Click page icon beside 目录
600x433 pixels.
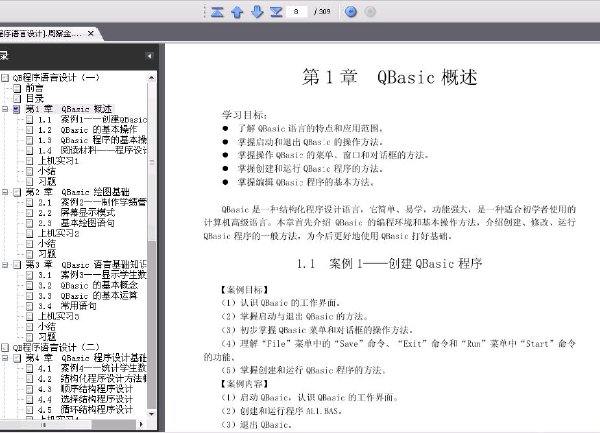coord(17,99)
